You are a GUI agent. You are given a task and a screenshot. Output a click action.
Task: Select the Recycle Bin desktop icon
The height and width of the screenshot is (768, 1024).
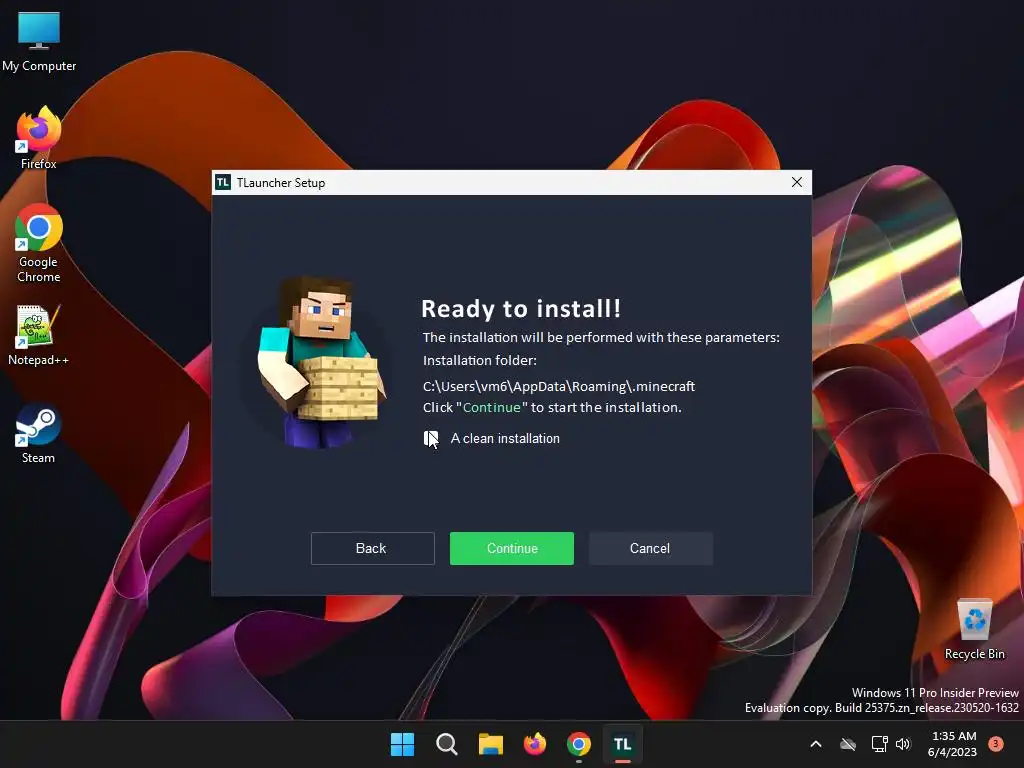click(974, 630)
